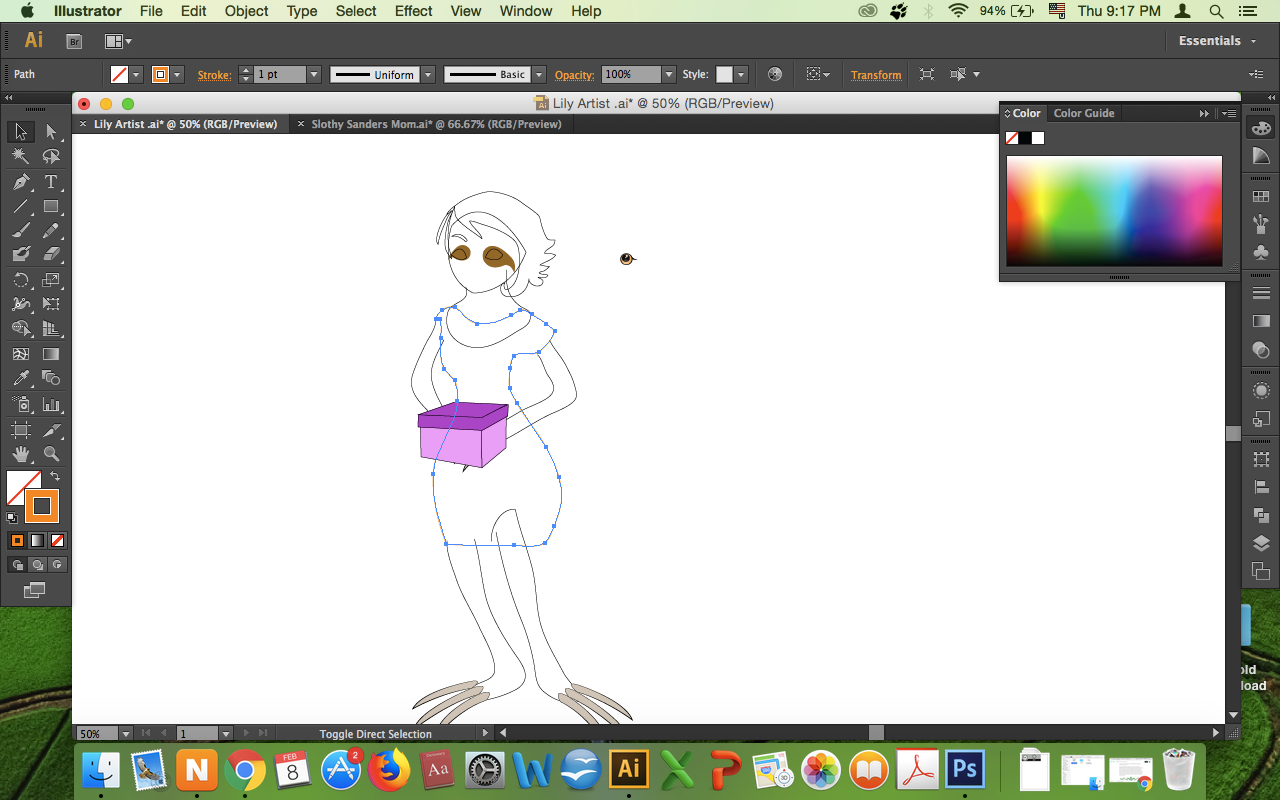Open the Object menu

246,11
